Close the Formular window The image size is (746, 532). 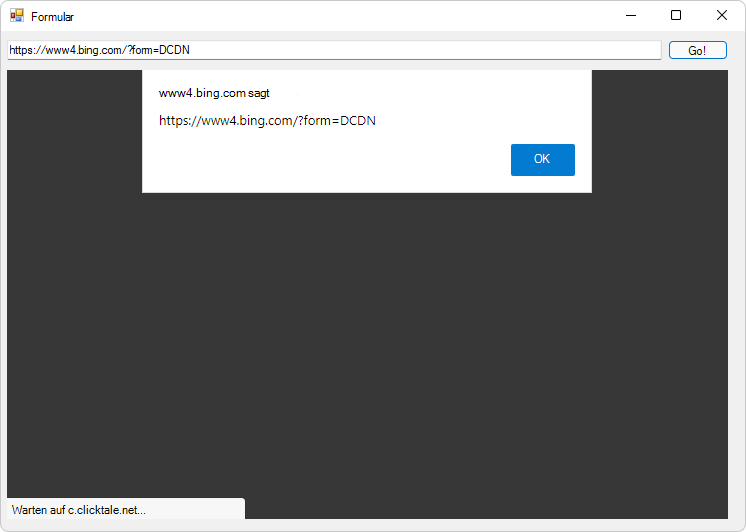[x=721, y=16]
